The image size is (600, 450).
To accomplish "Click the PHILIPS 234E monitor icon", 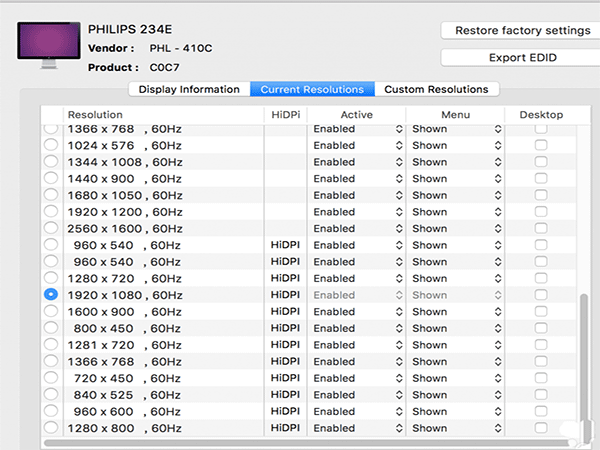I will [x=47, y=45].
